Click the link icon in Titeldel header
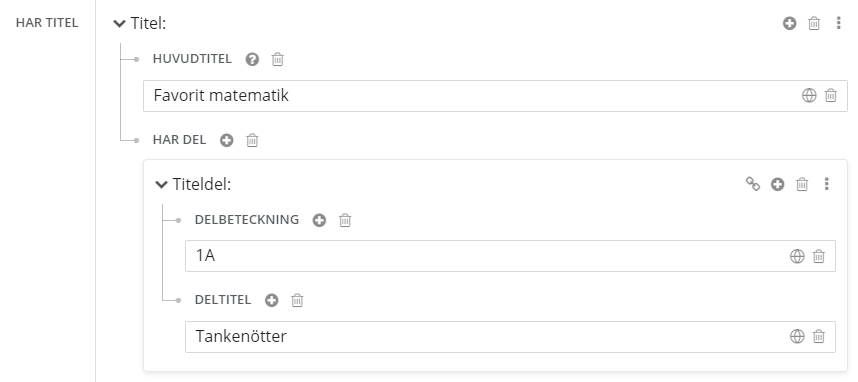The width and height of the screenshot is (858, 382). point(753,184)
